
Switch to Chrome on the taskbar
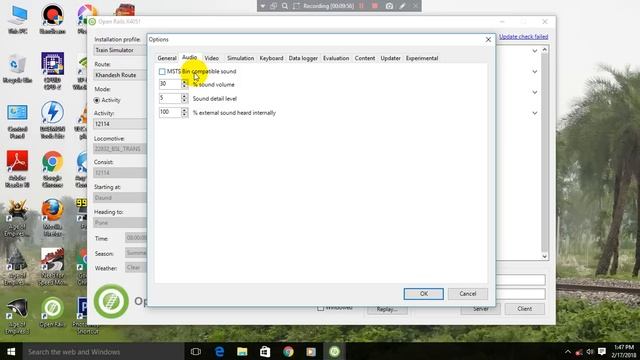[x=288, y=351]
